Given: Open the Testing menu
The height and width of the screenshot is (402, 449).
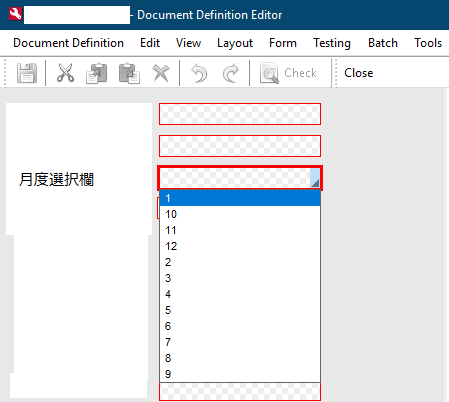Looking at the screenshot, I should coord(332,43).
